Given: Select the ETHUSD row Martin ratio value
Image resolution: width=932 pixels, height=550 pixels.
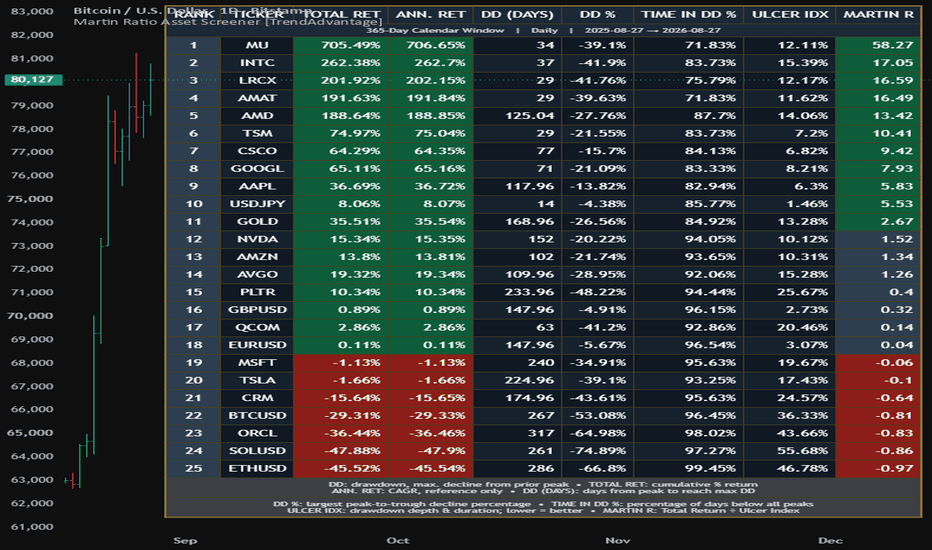Looking at the screenshot, I should click(878, 469).
